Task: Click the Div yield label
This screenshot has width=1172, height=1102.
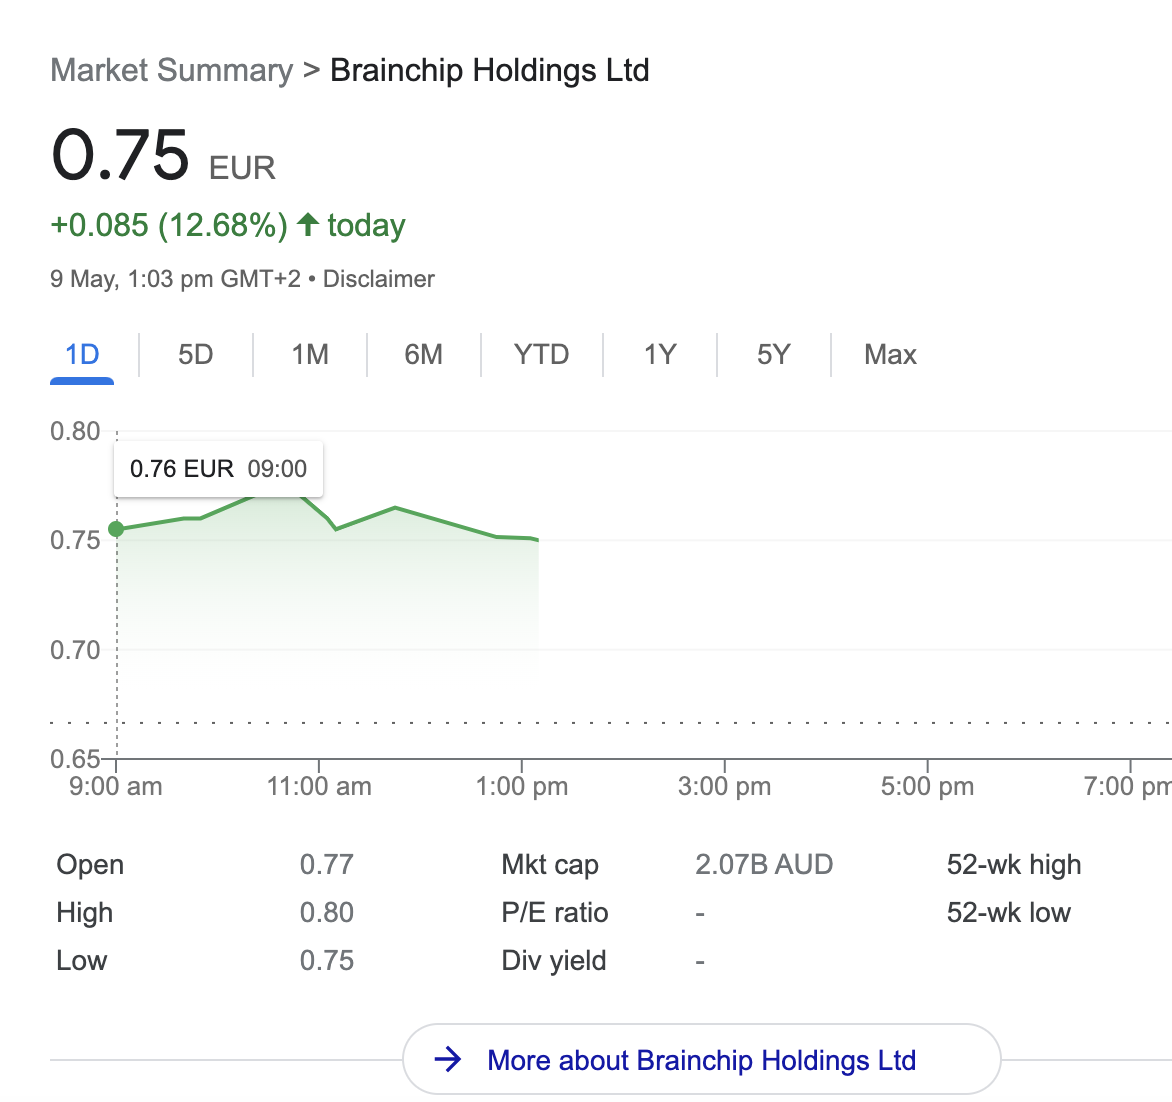Action: pos(554,961)
